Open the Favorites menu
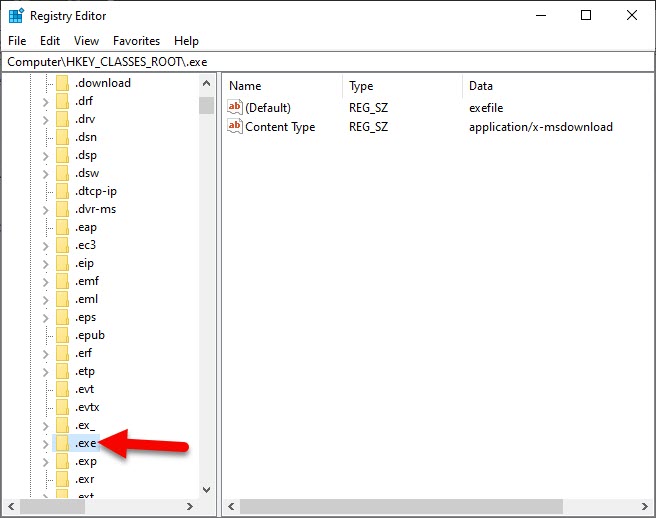The width and height of the screenshot is (656, 518). [136, 41]
